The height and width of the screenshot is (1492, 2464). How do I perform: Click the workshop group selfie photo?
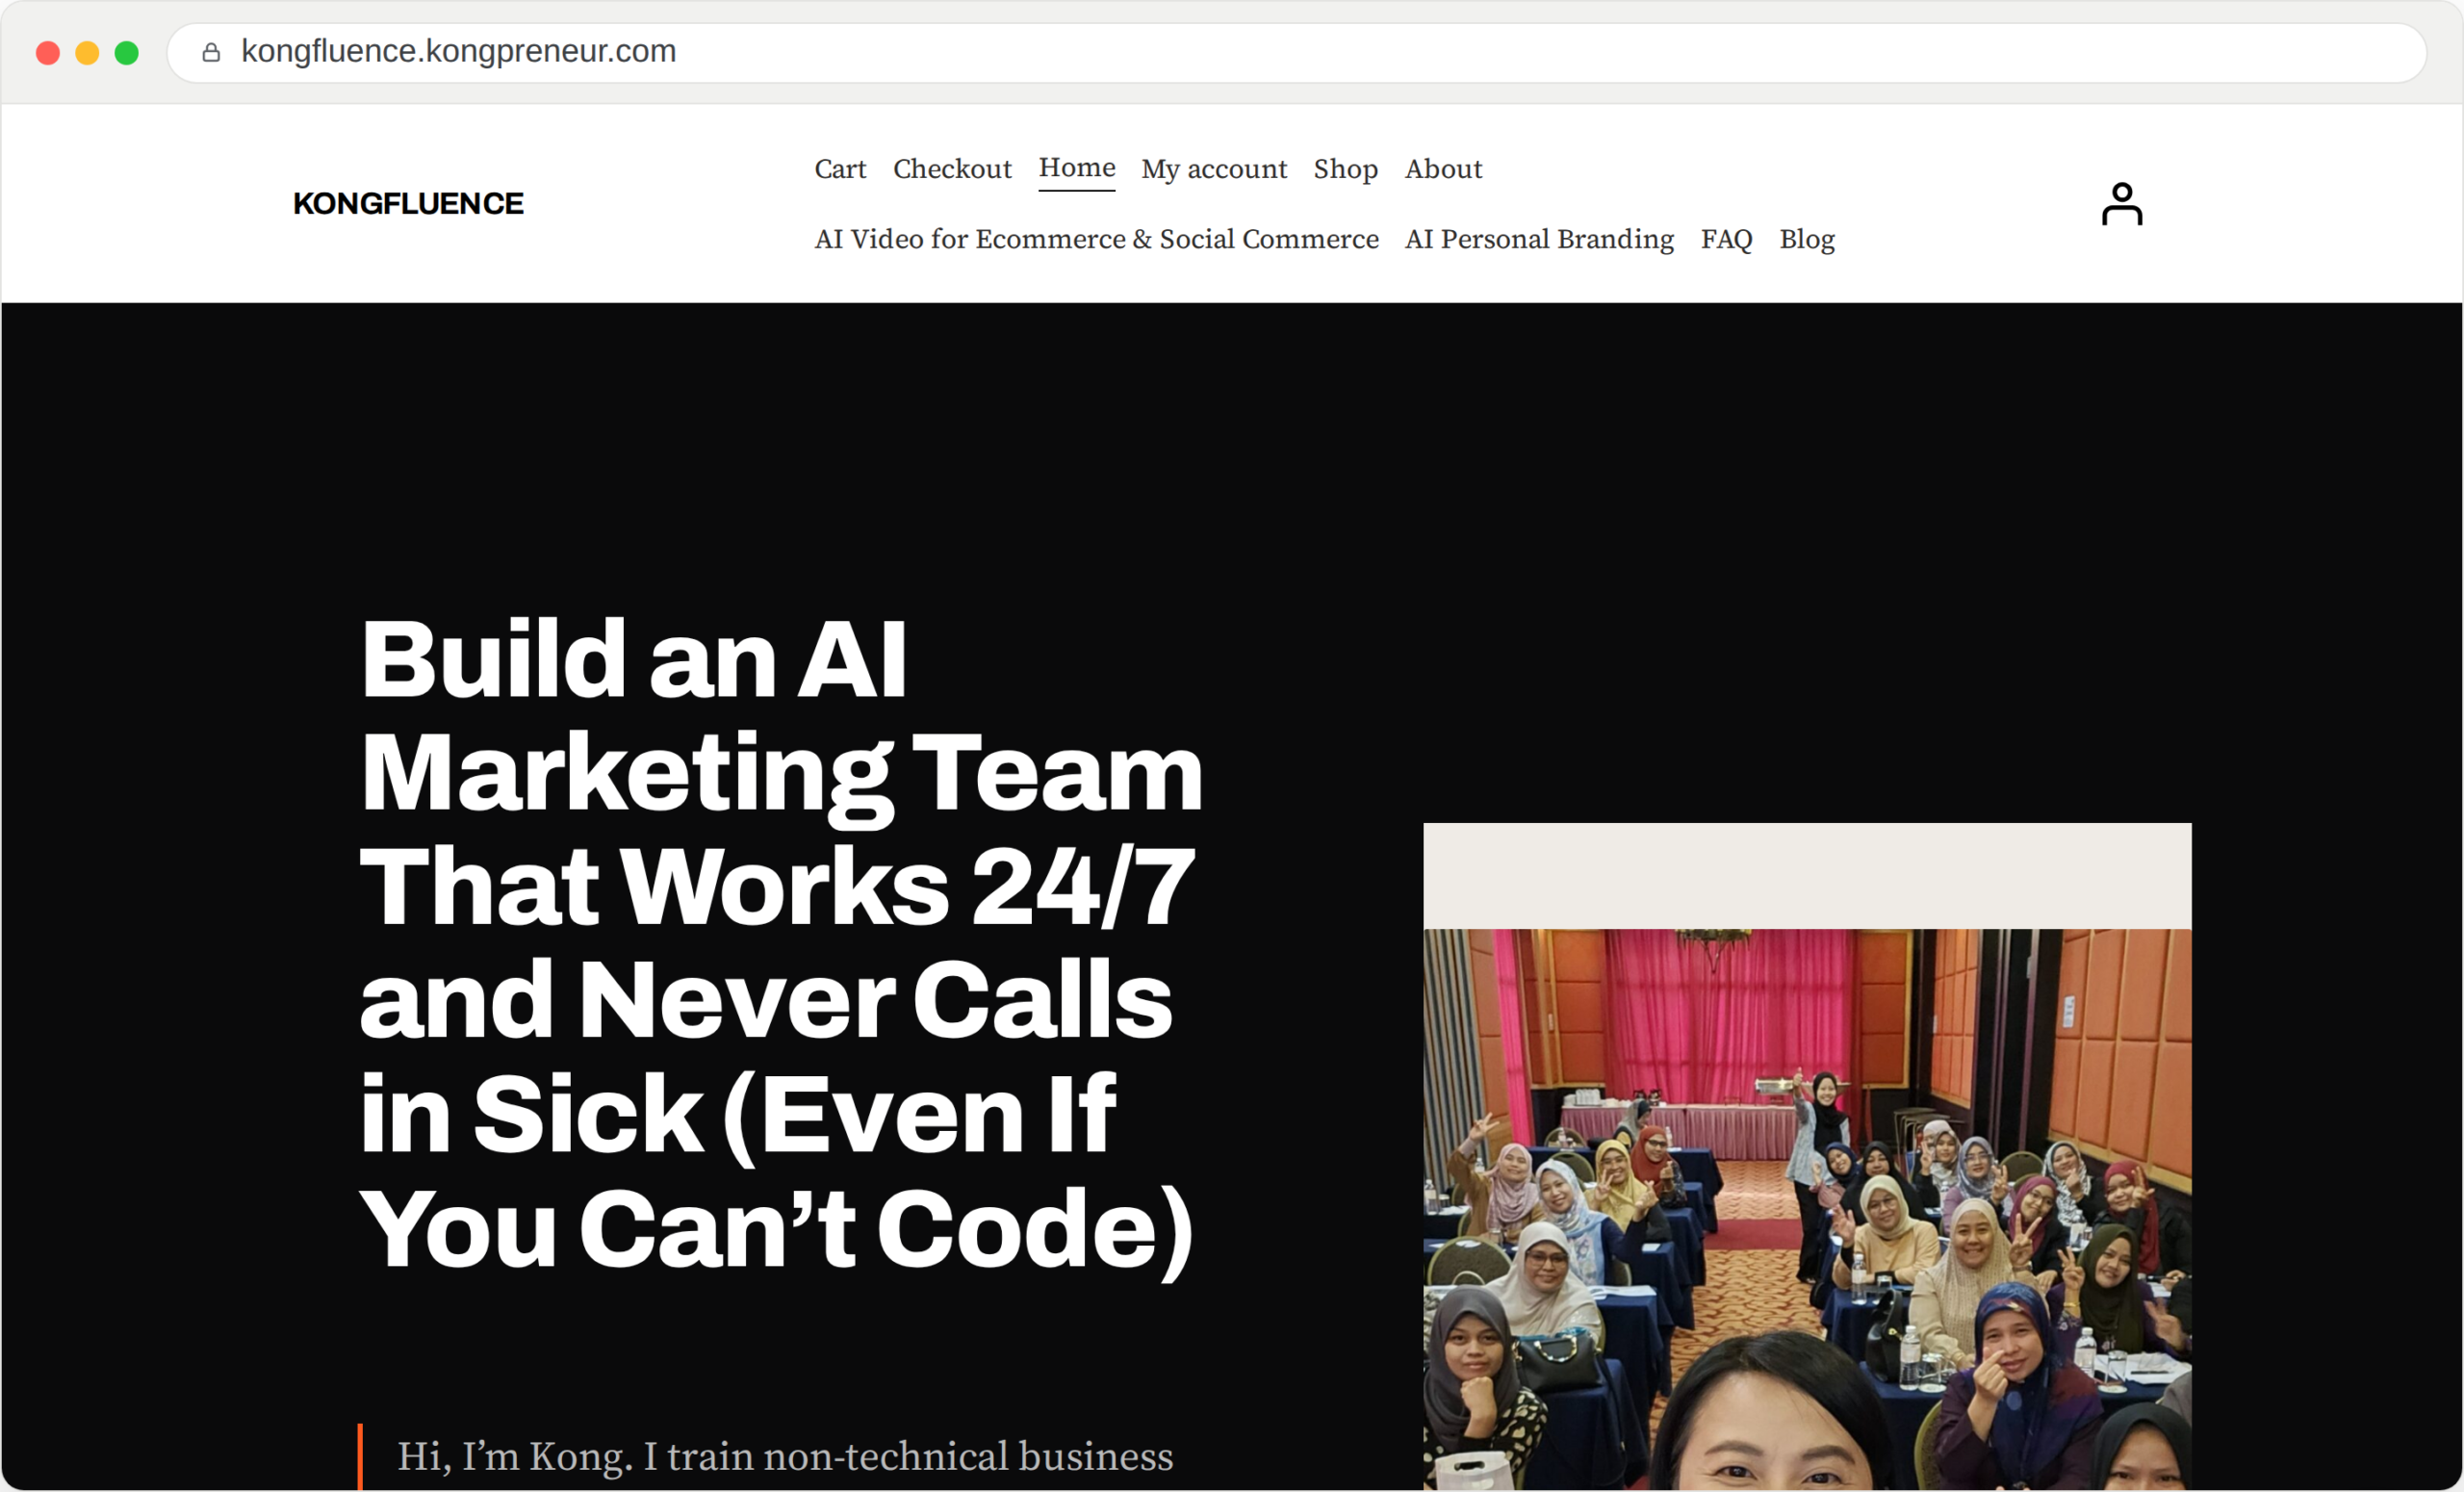(1807, 1209)
